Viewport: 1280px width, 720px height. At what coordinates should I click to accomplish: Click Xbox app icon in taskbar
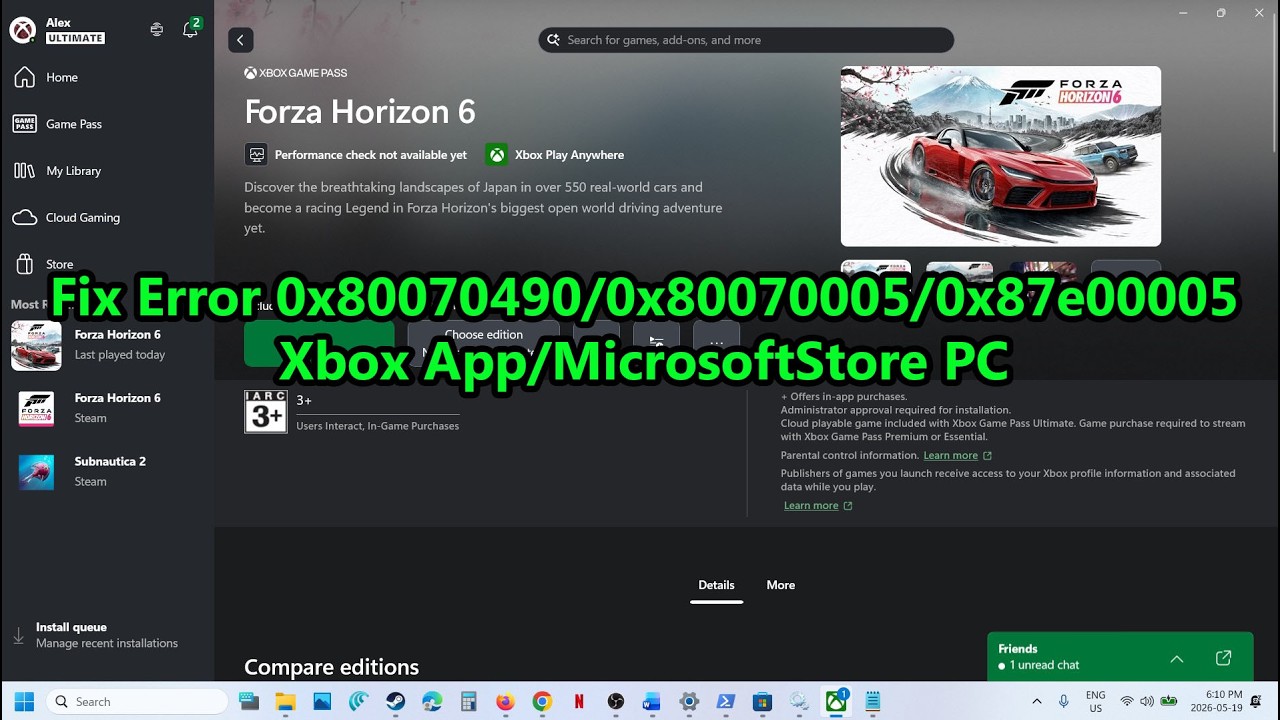coord(836,702)
